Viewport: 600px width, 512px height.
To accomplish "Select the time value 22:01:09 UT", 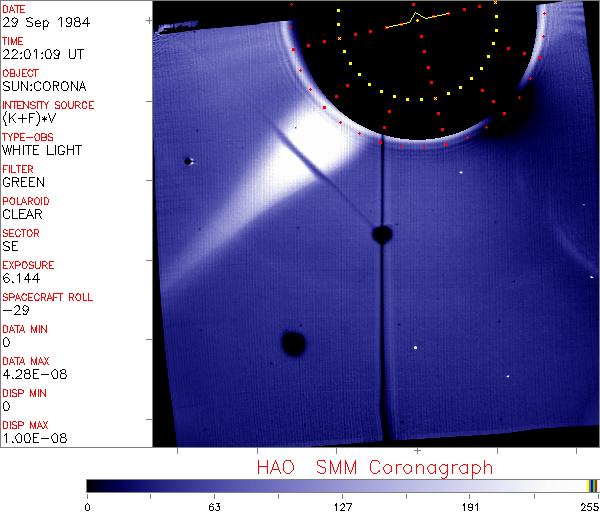I will click(41, 54).
